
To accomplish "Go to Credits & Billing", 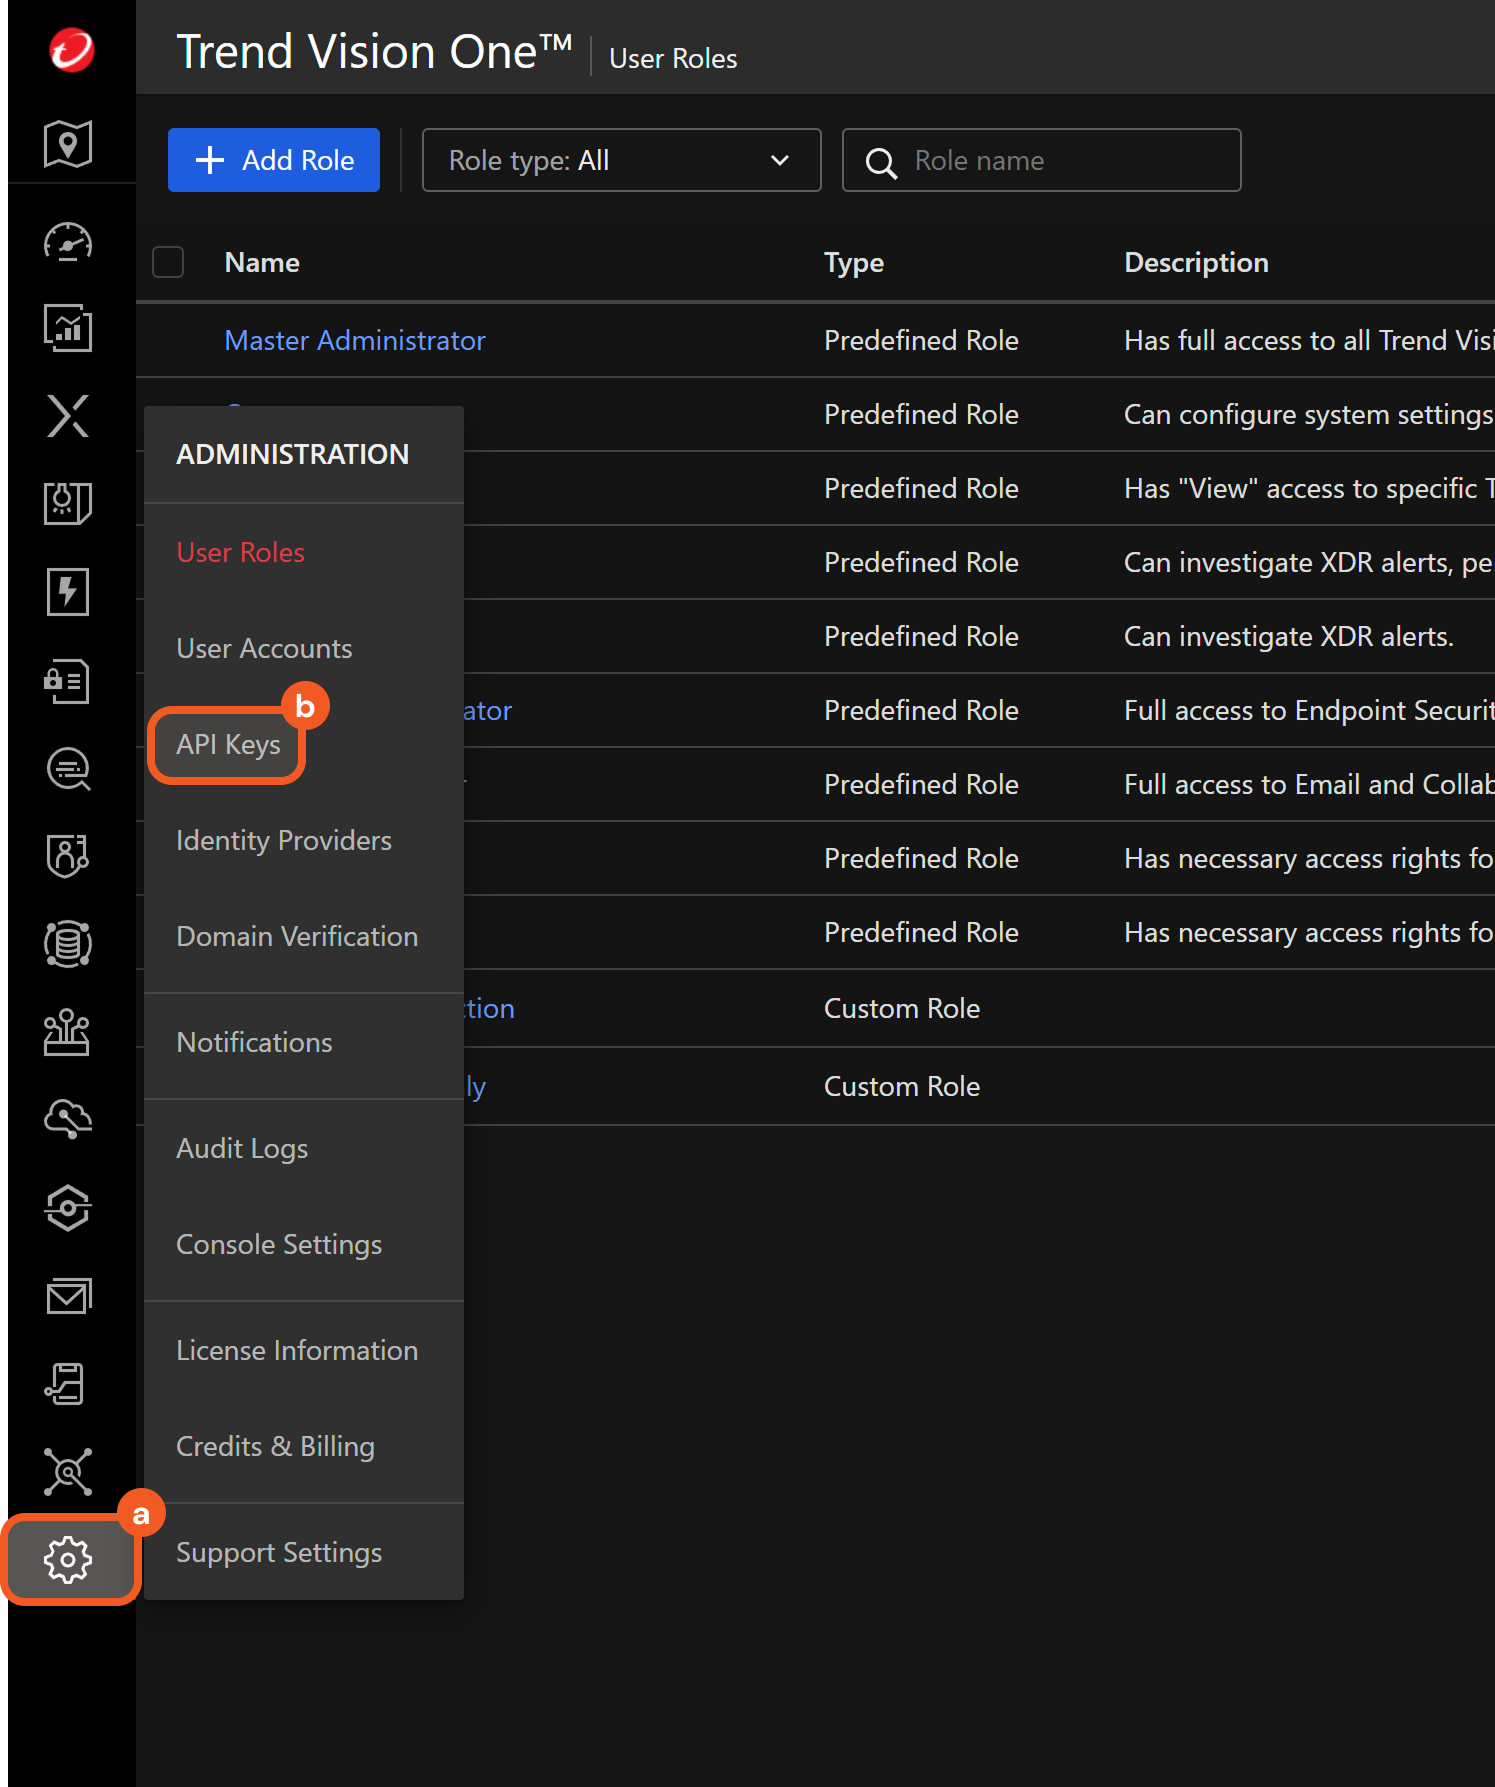I will pos(275,1447).
